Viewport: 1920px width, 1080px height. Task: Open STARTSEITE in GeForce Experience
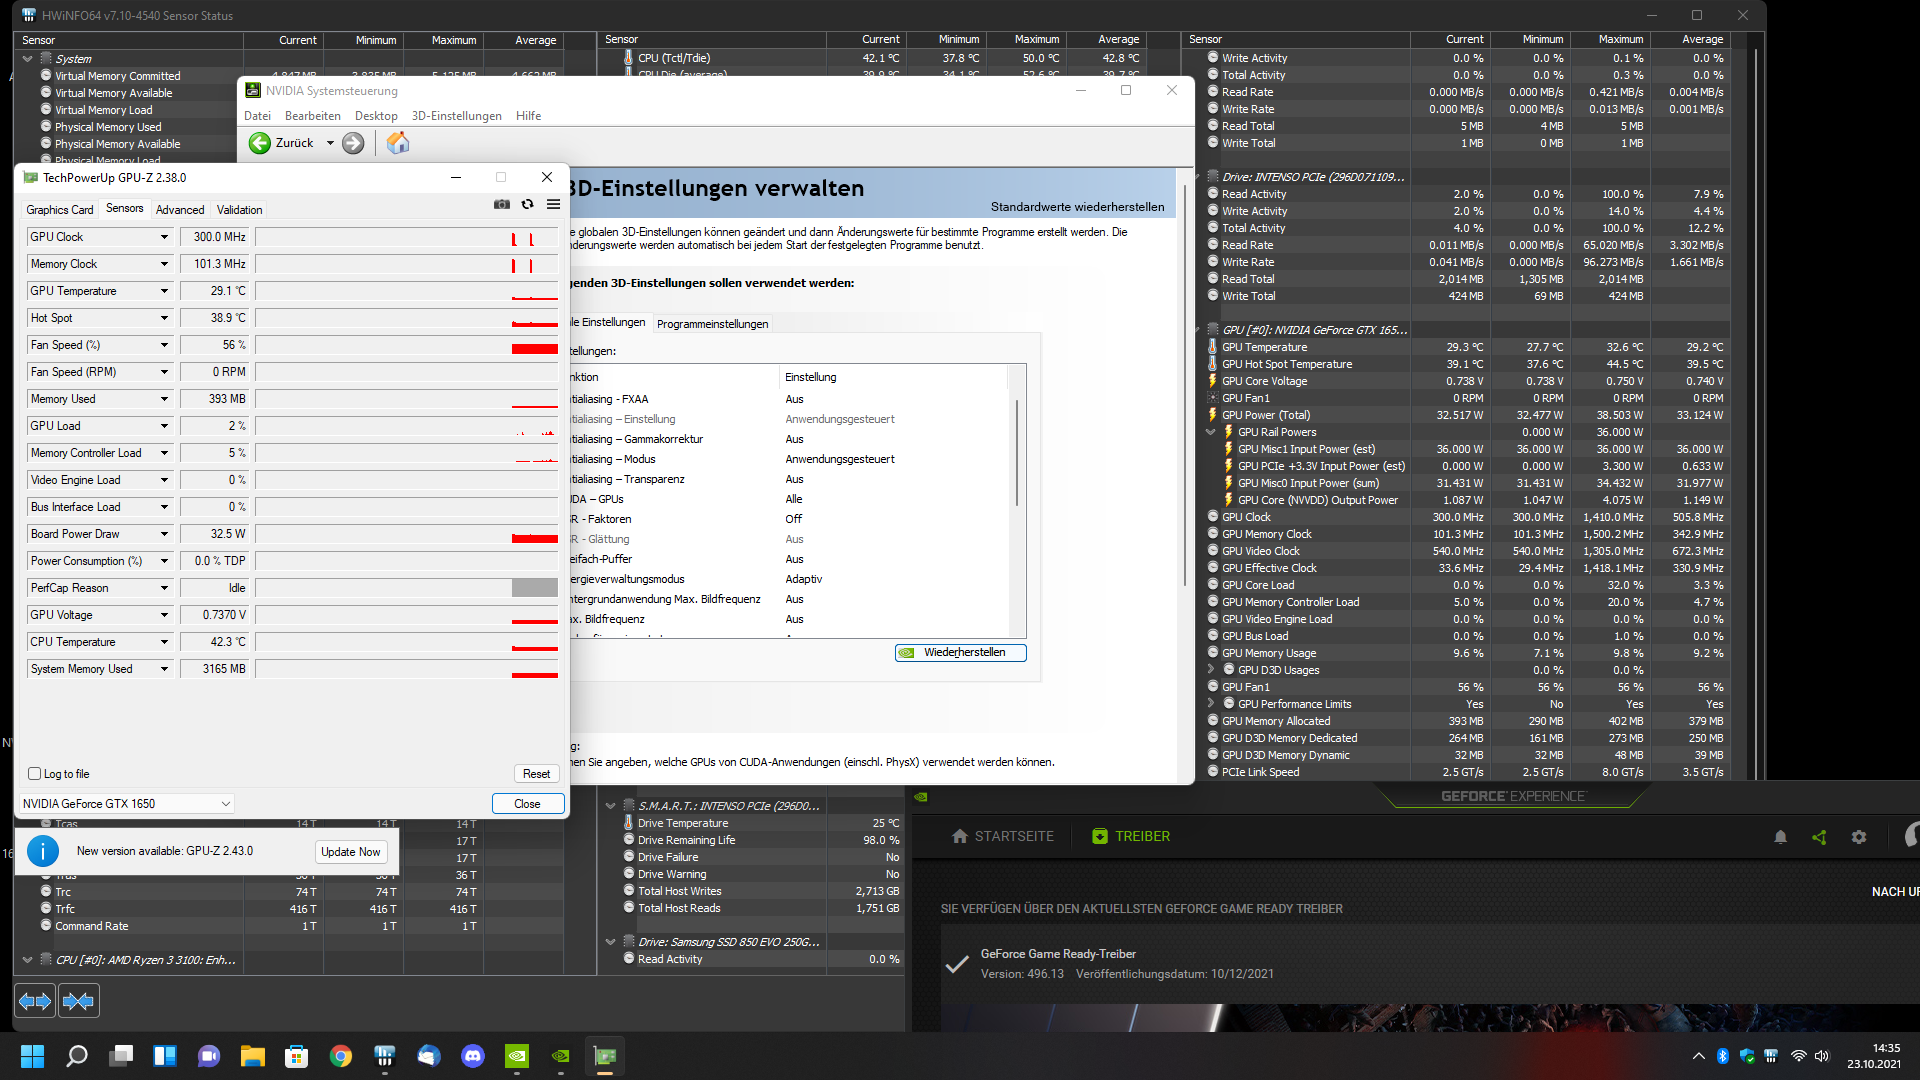[1003, 836]
